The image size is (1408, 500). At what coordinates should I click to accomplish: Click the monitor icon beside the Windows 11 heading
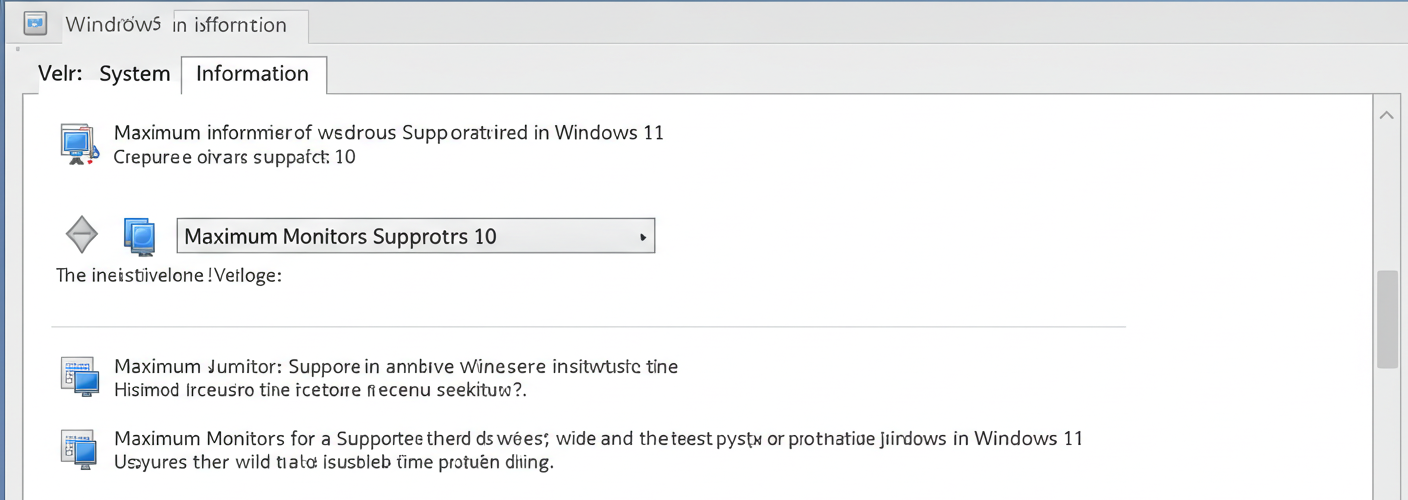[79, 144]
